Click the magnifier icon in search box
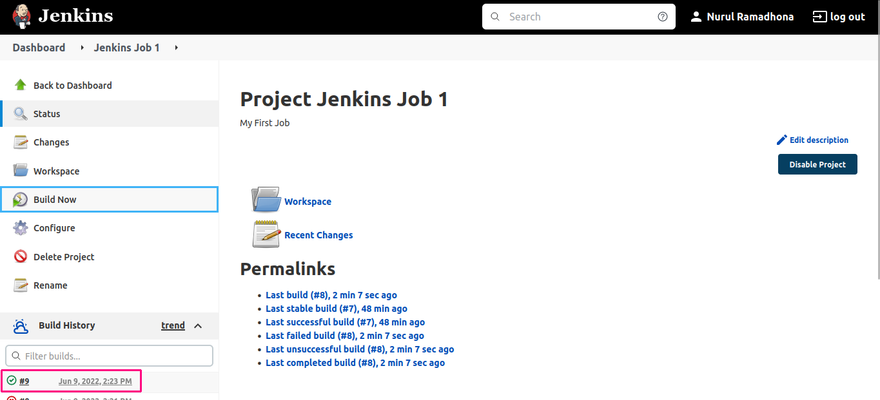880x400 pixels. pyautogui.click(x=495, y=17)
